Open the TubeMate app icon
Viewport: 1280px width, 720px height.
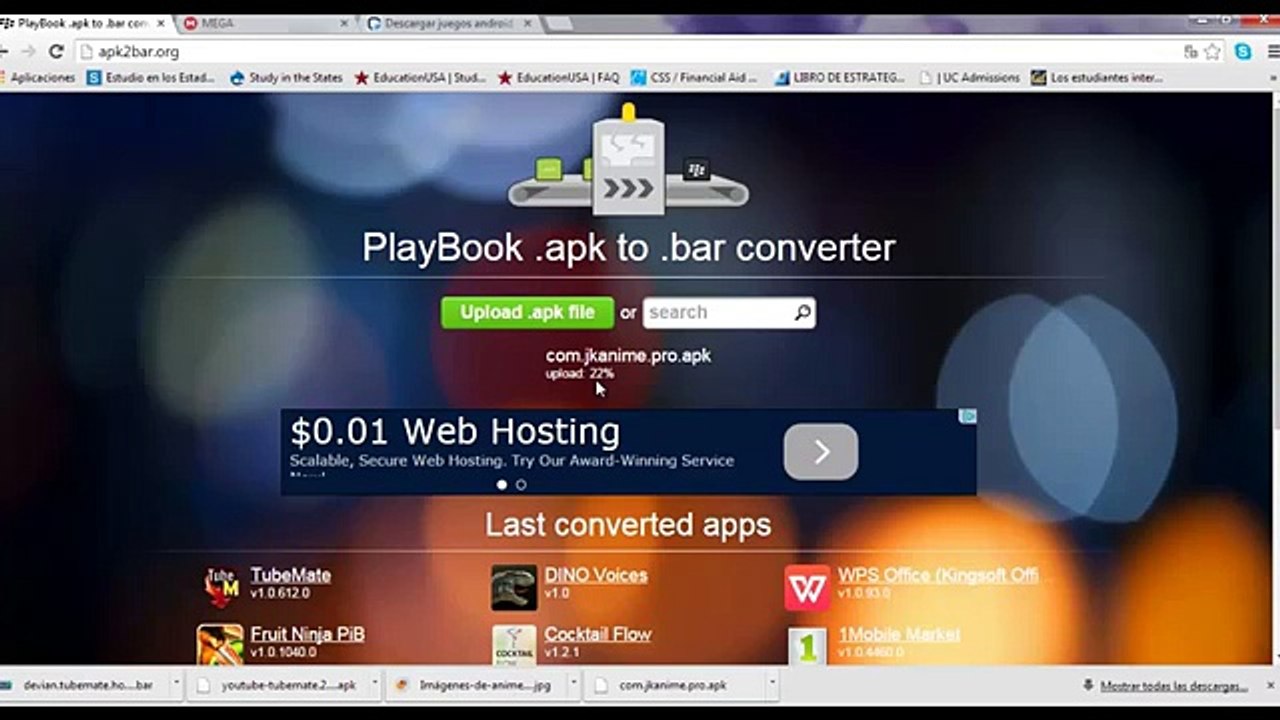[222, 587]
